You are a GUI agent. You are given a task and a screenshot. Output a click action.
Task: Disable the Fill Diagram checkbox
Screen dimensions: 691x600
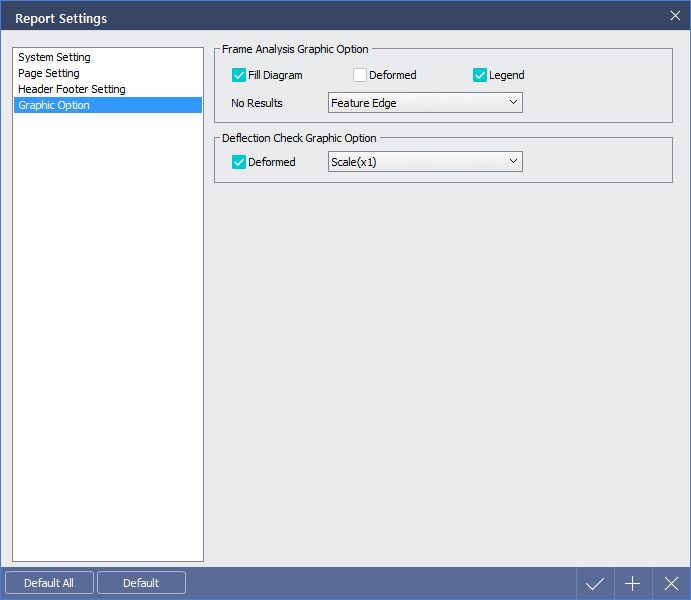tap(239, 75)
